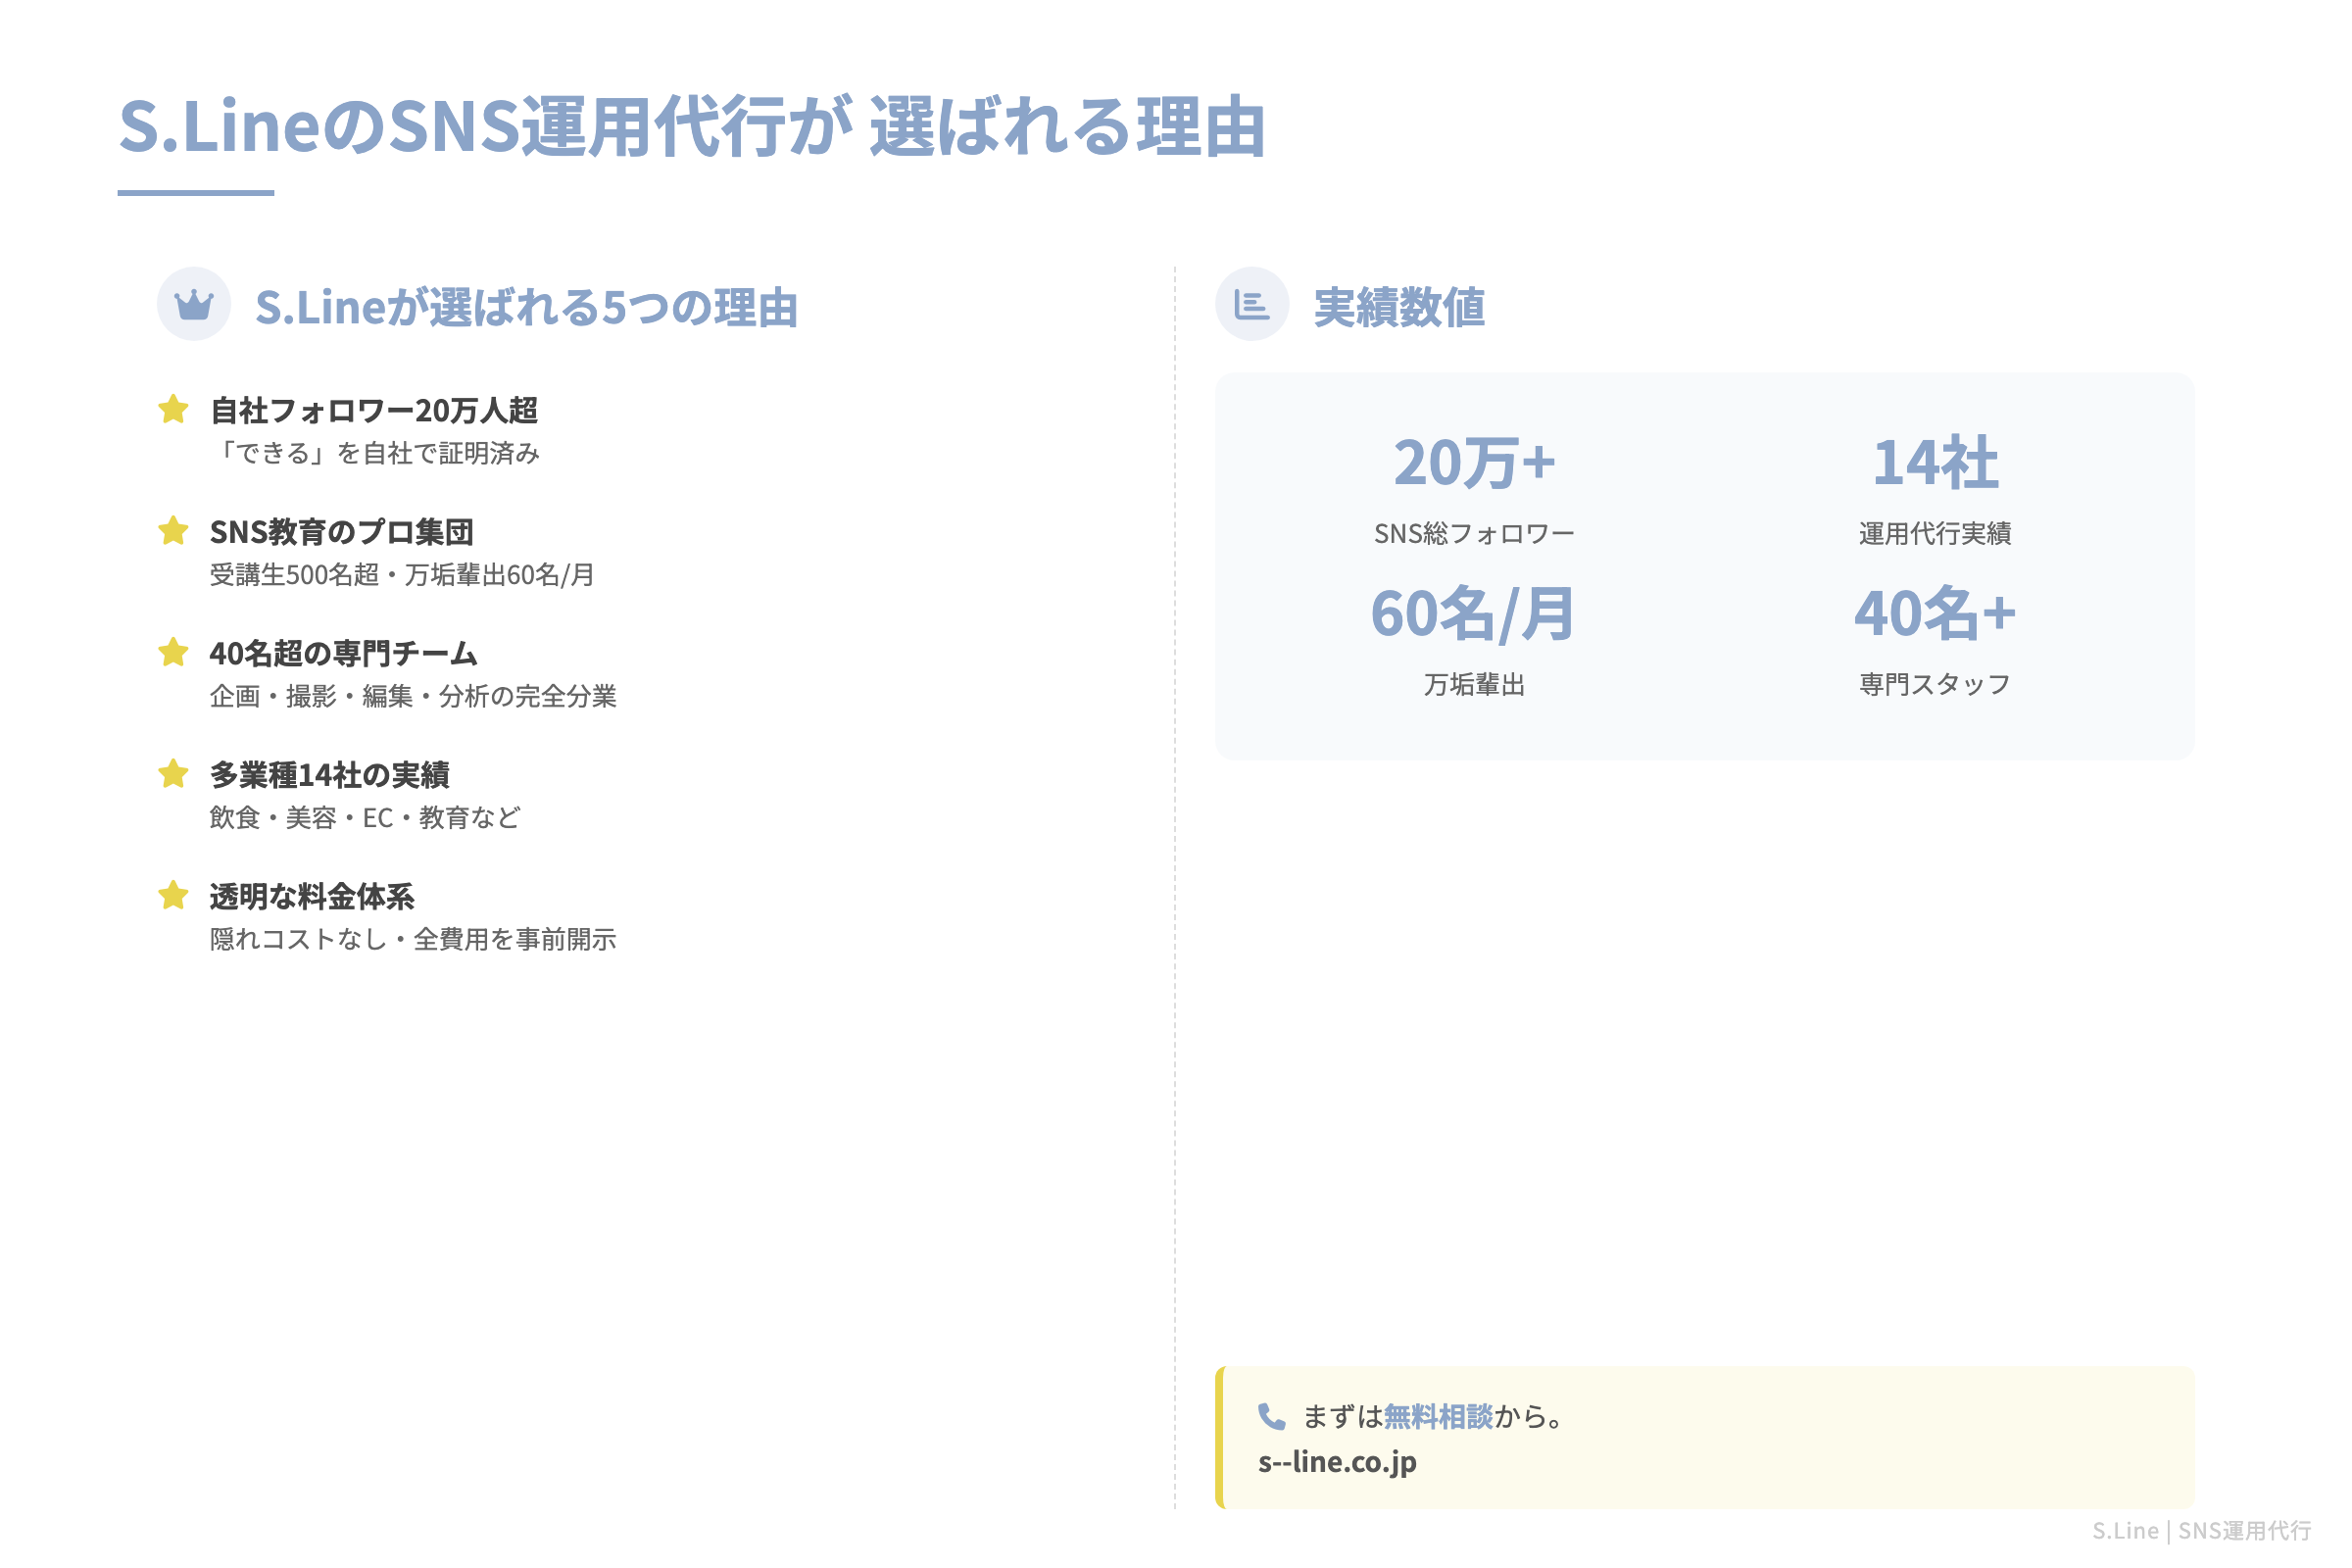Click the star beside 40名超の専門チーム
The width and height of the screenshot is (2352, 1568).
pos(174,652)
